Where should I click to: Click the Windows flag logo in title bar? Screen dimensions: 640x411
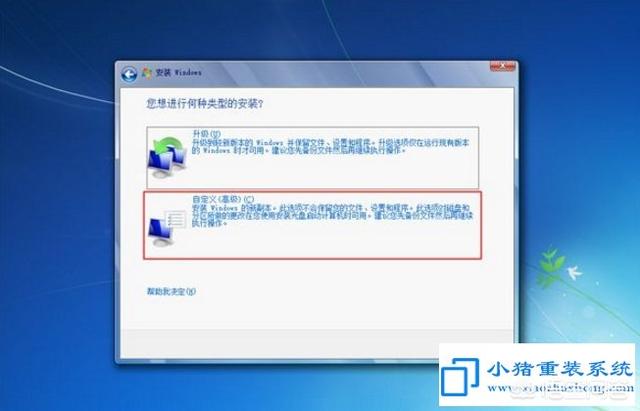point(147,73)
